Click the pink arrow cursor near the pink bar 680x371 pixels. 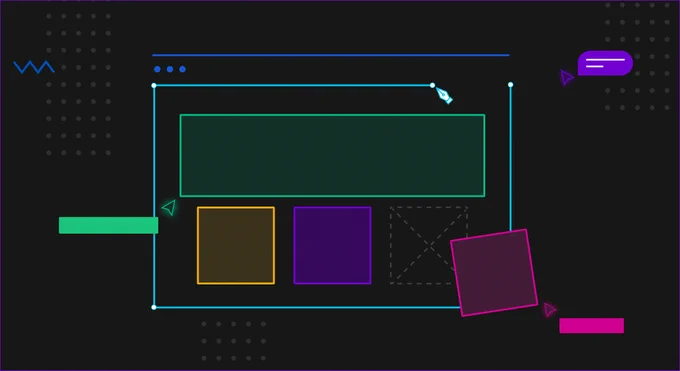(549, 309)
